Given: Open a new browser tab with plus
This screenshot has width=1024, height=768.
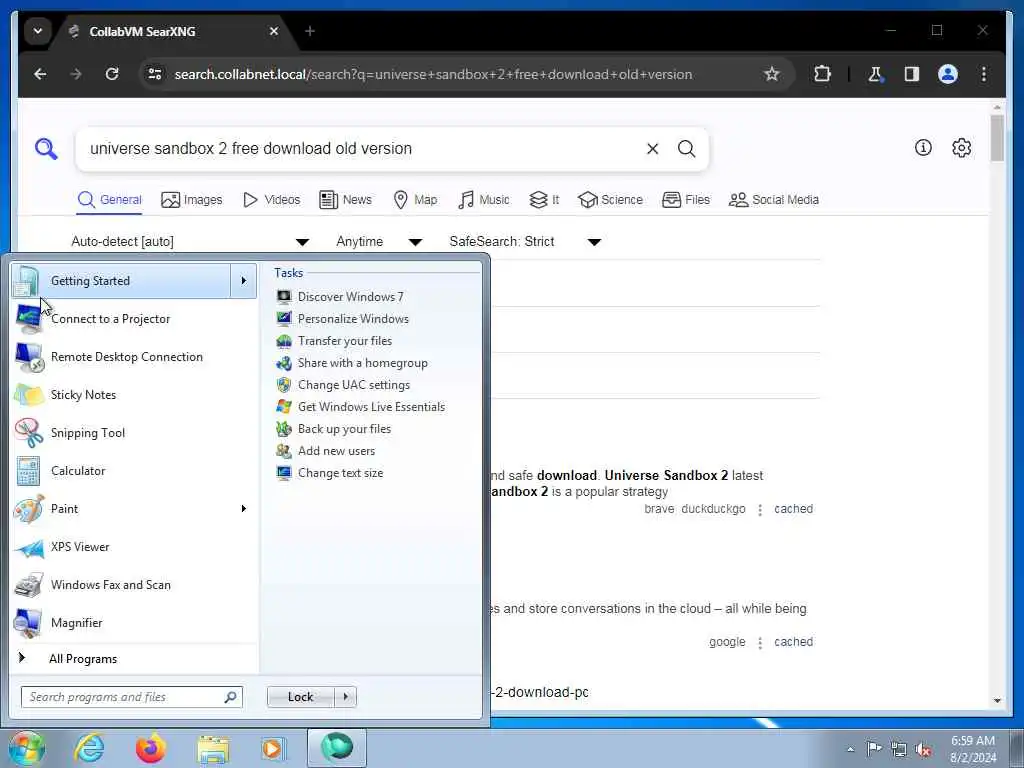Looking at the screenshot, I should (x=310, y=31).
